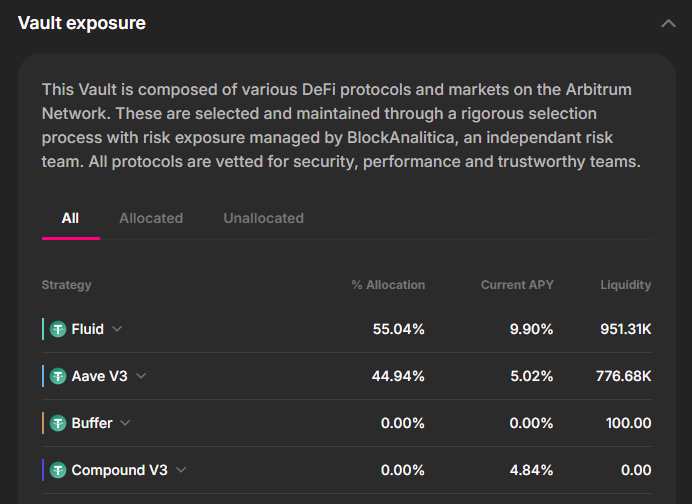Click the Buffer row token icon

coord(59,423)
